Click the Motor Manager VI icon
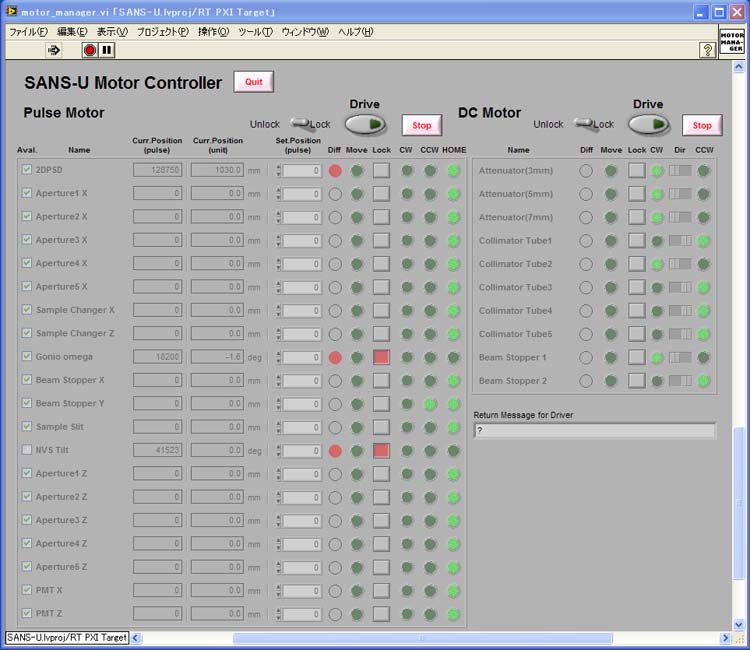The image size is (750, 650). pyautogui.click(x=732, y=42)
